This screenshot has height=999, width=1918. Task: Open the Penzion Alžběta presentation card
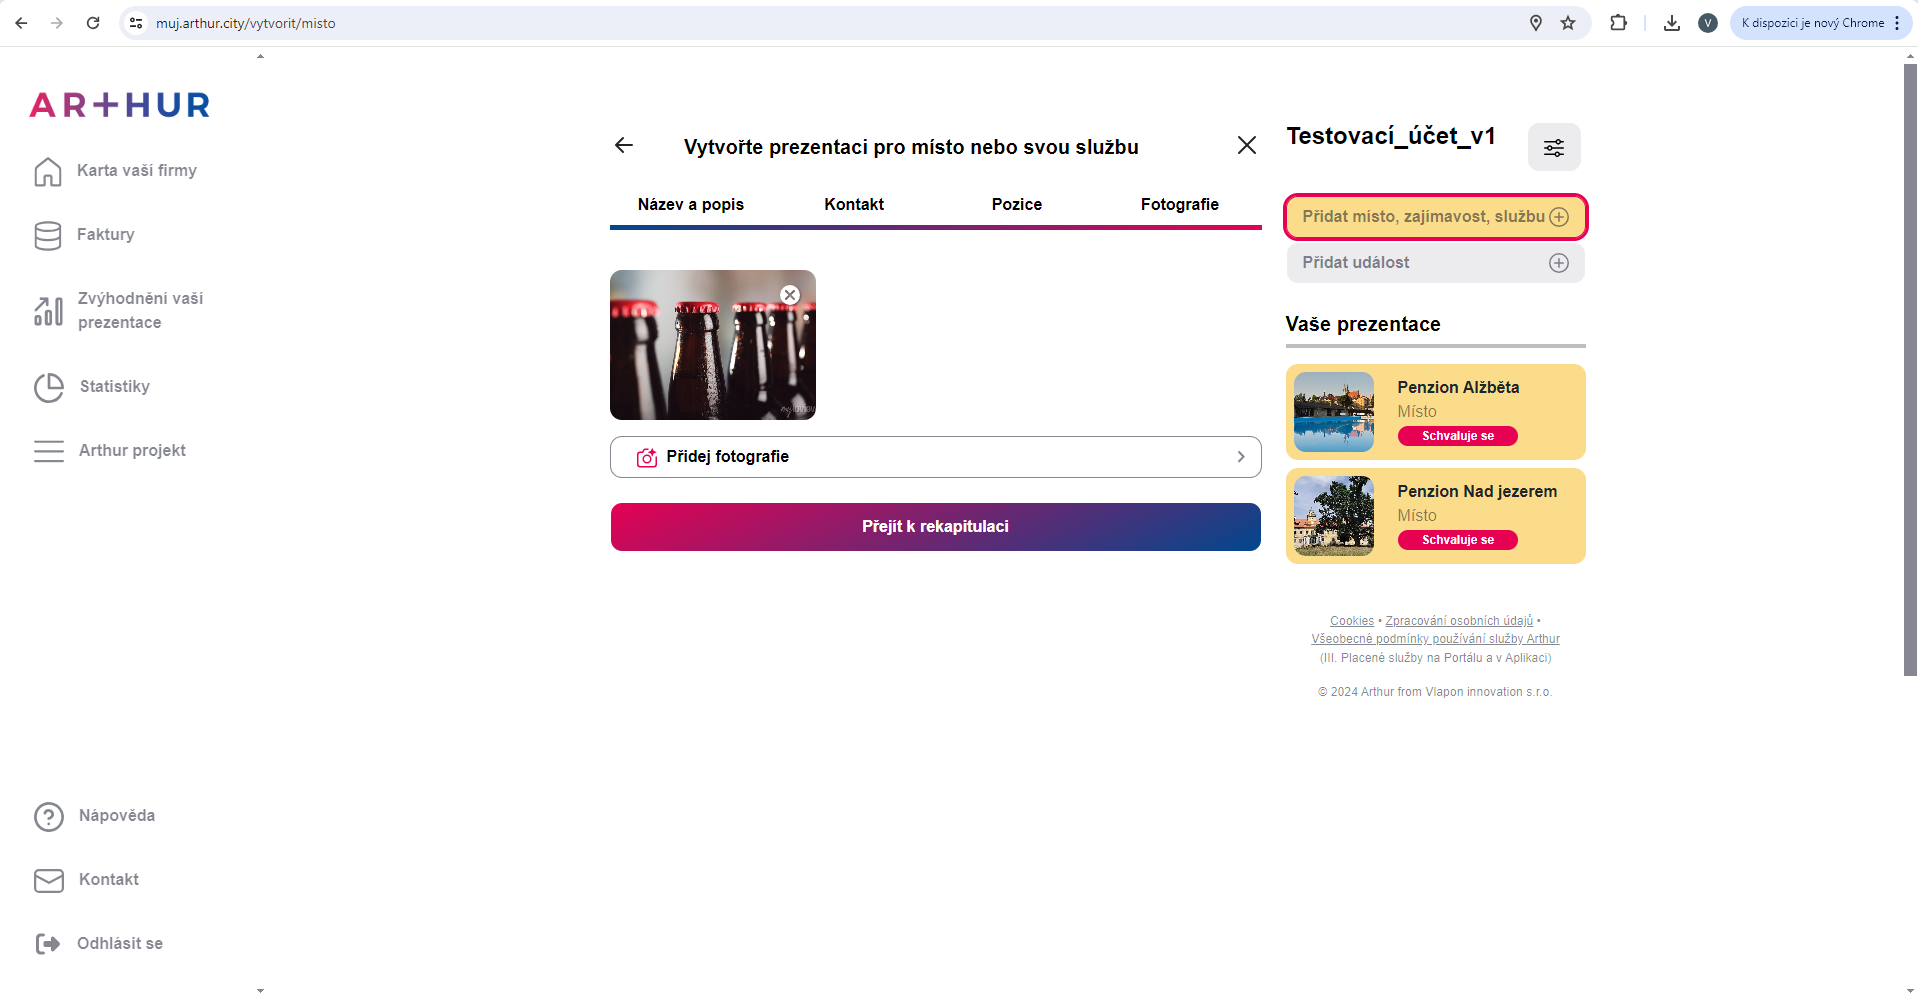coord(1435,412)
